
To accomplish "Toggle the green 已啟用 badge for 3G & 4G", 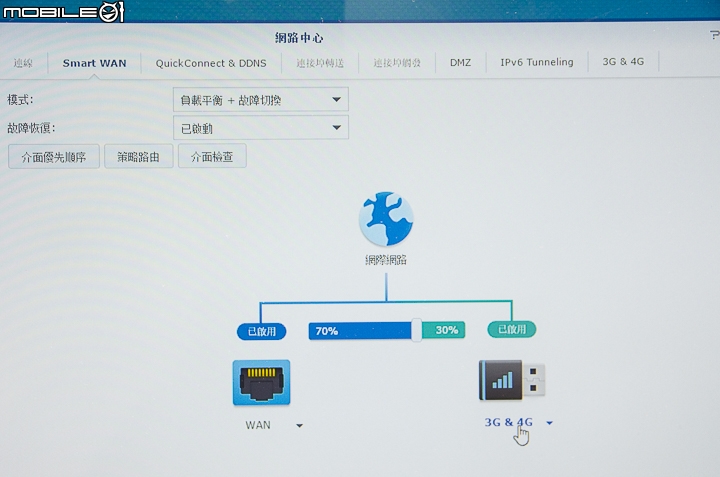I will pyautogui.click(x=512, y=329).
